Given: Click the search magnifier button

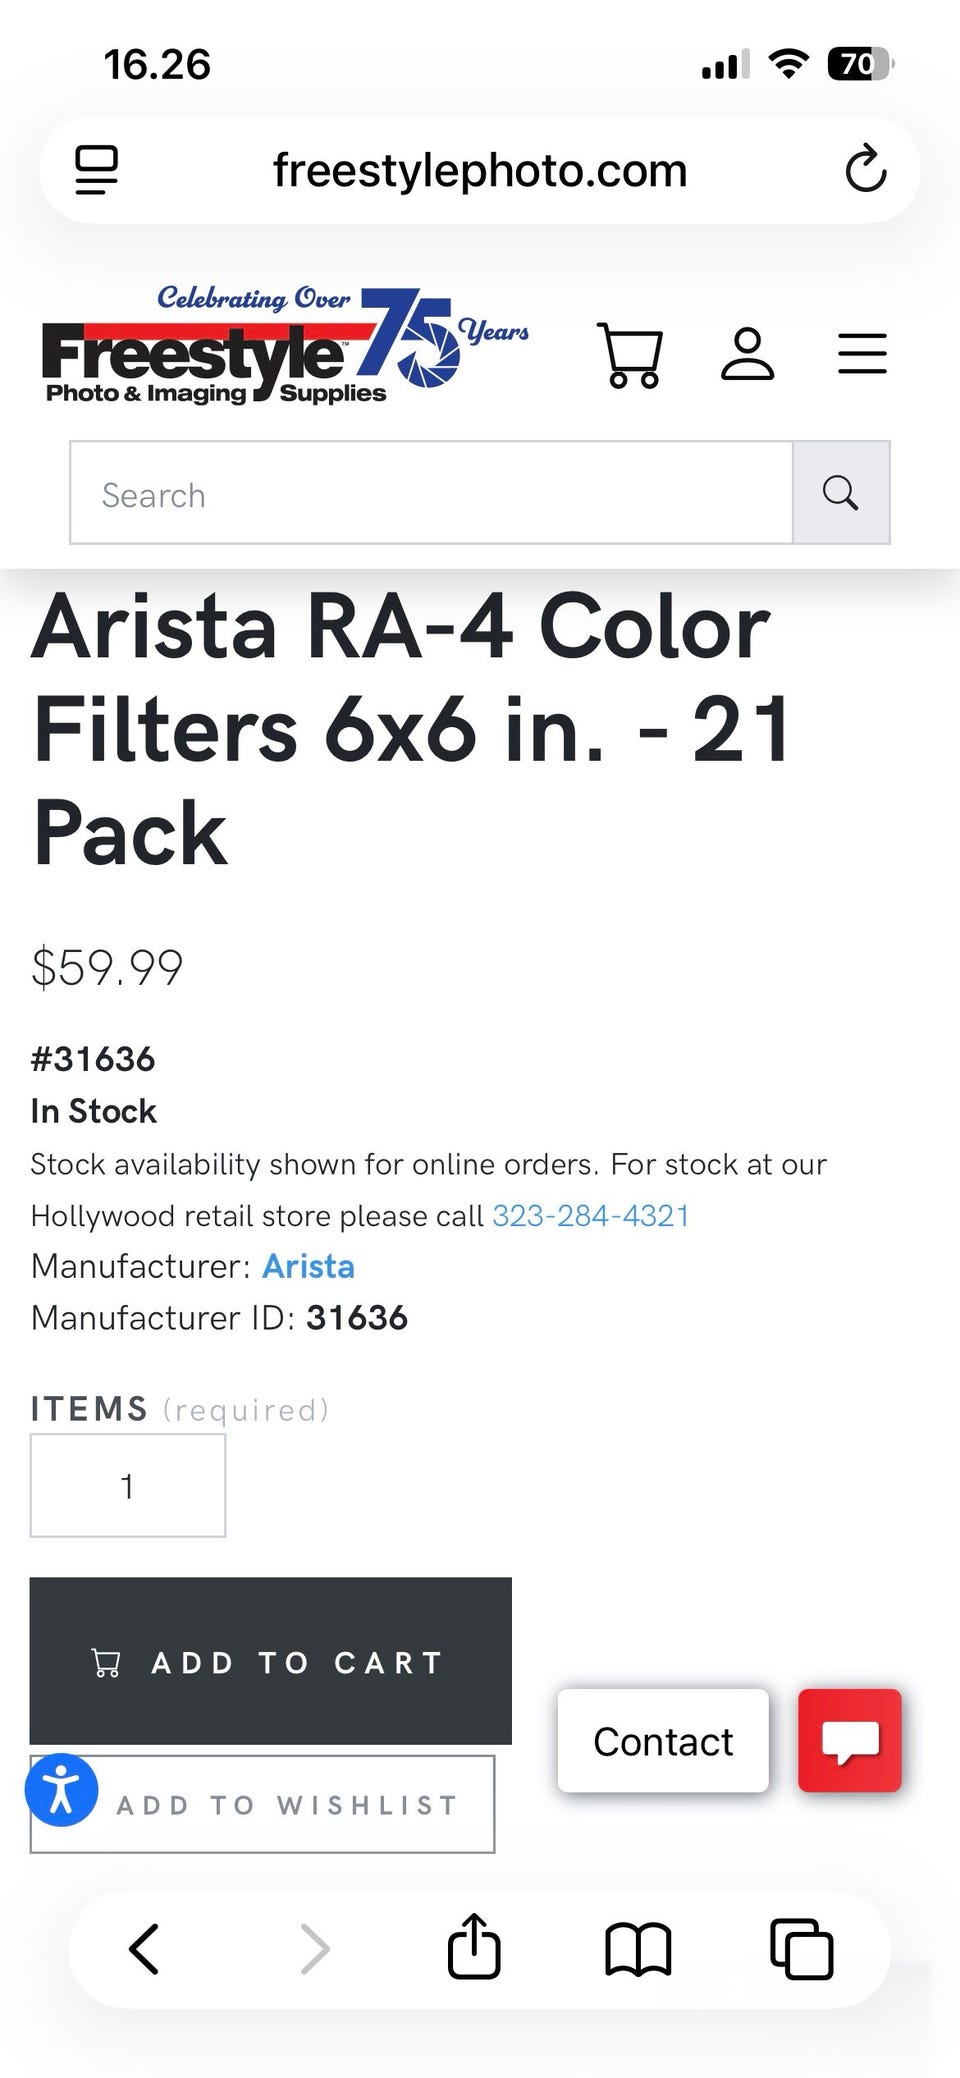Looking at the screenshot, I should (840, 493).
